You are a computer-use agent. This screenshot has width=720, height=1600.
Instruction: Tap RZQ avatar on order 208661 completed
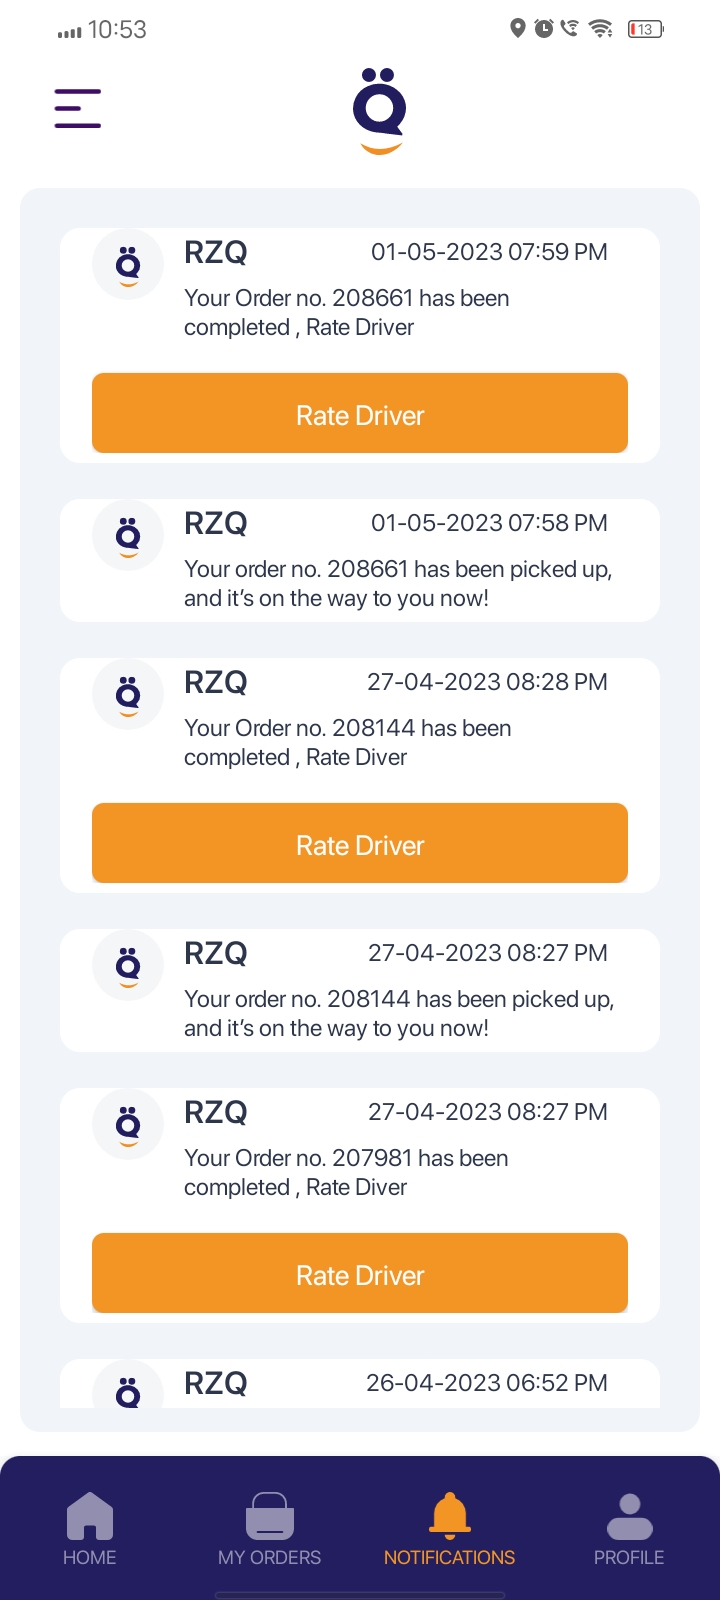(x=128, y=265)
